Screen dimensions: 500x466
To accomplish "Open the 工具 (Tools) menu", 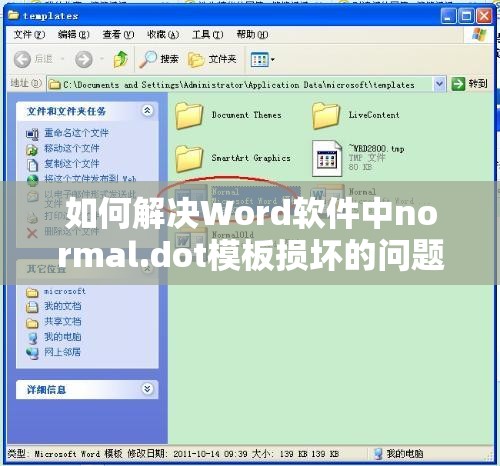I will pyautogui.click(x=208, y=34).
